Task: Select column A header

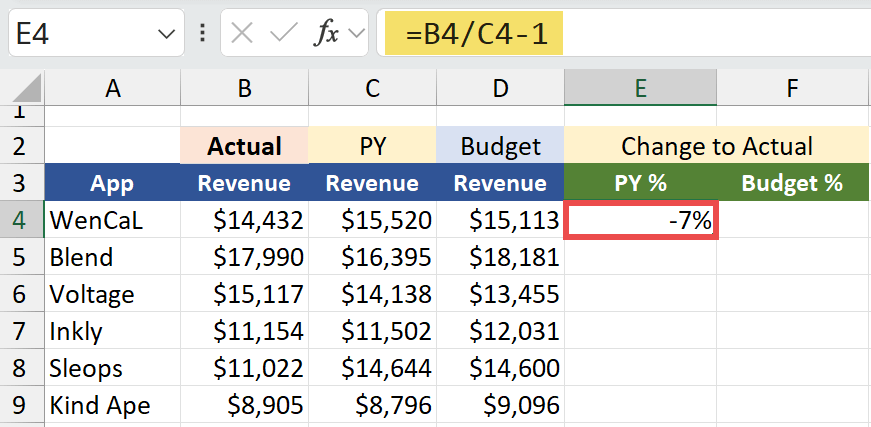Action: coord(112,89)
